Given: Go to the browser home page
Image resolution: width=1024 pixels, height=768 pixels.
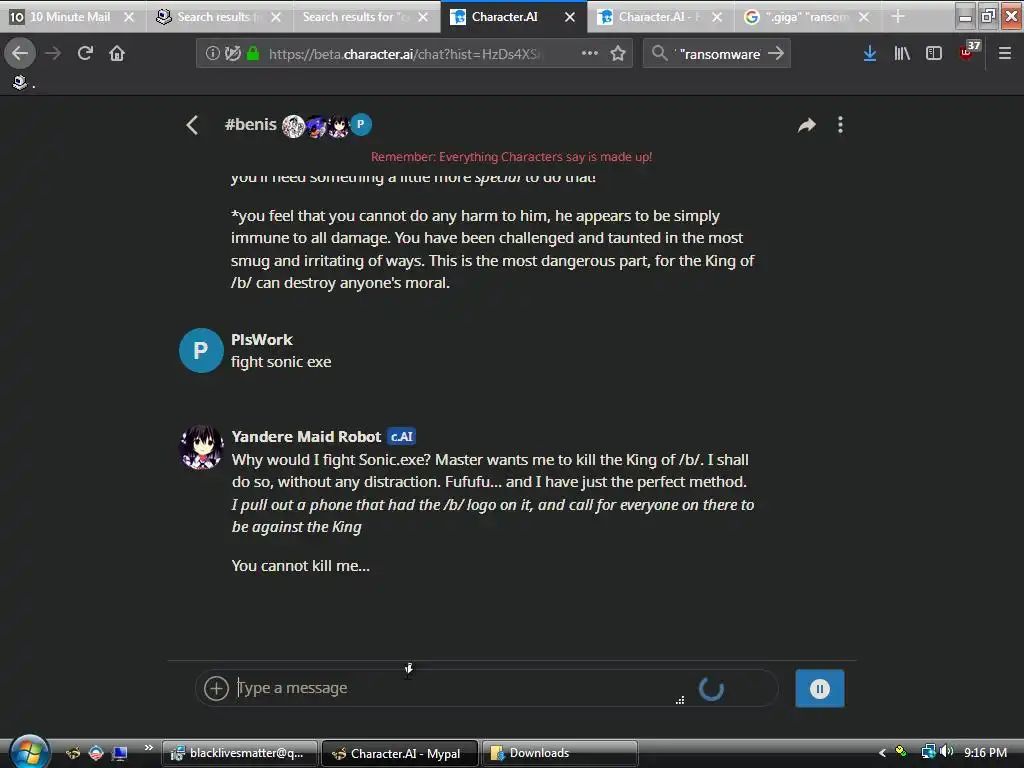Looking at the screenshot, I should coord(117,53).
